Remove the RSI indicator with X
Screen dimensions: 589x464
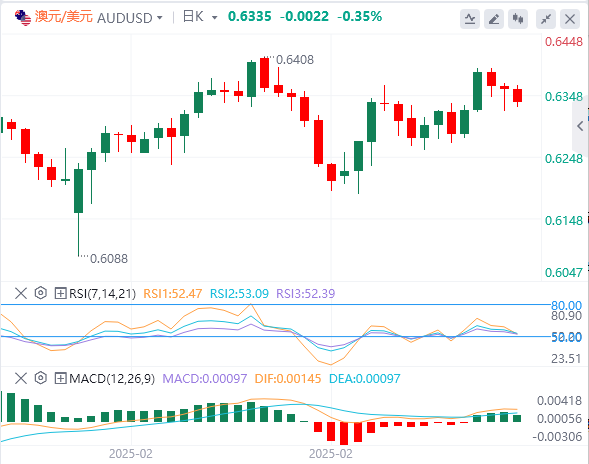point(21,293)
